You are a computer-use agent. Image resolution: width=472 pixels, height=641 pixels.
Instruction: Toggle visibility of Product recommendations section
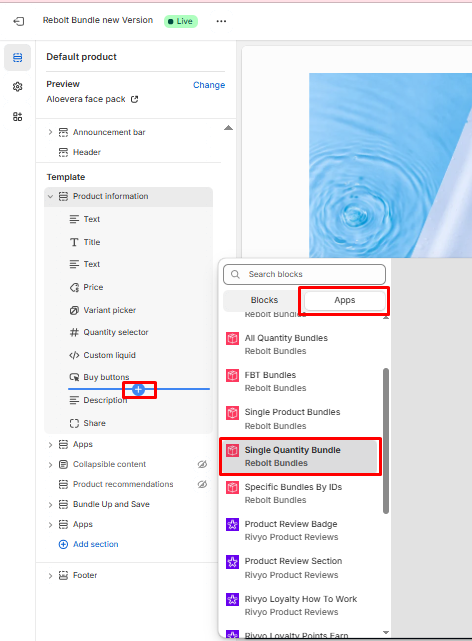point(202,484)
